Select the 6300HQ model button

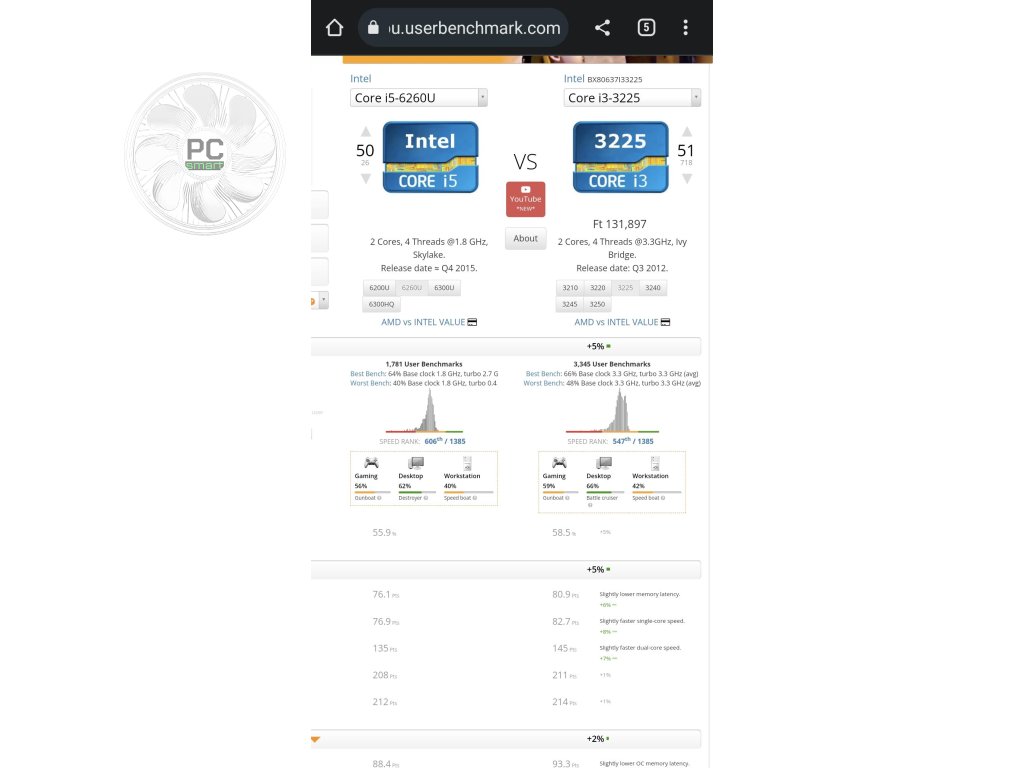click(381, 304)
